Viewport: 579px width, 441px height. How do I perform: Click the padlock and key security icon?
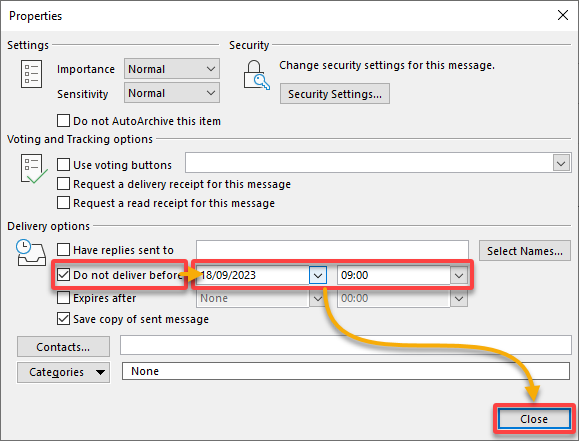click(x=256, y=75)
